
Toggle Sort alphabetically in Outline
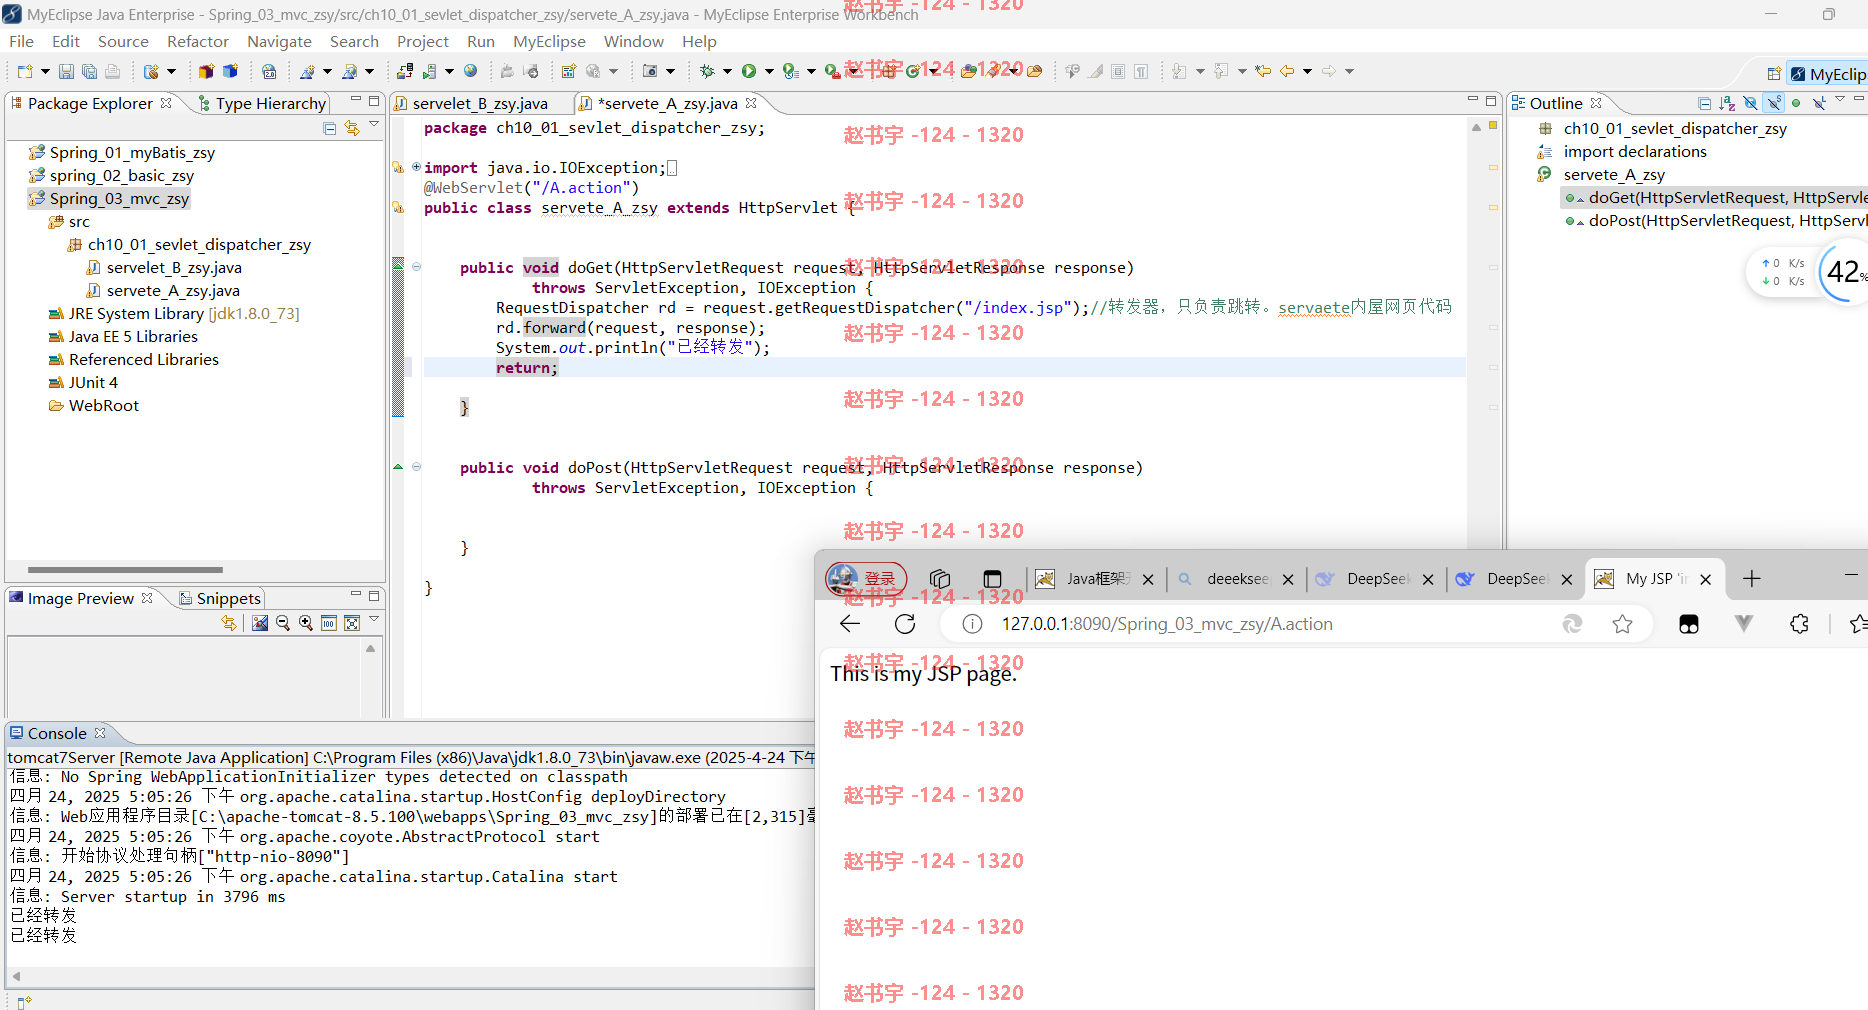pos(1727,103)
